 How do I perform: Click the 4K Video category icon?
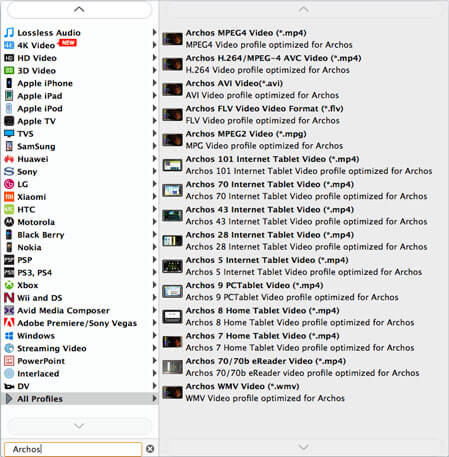[9, 45]
